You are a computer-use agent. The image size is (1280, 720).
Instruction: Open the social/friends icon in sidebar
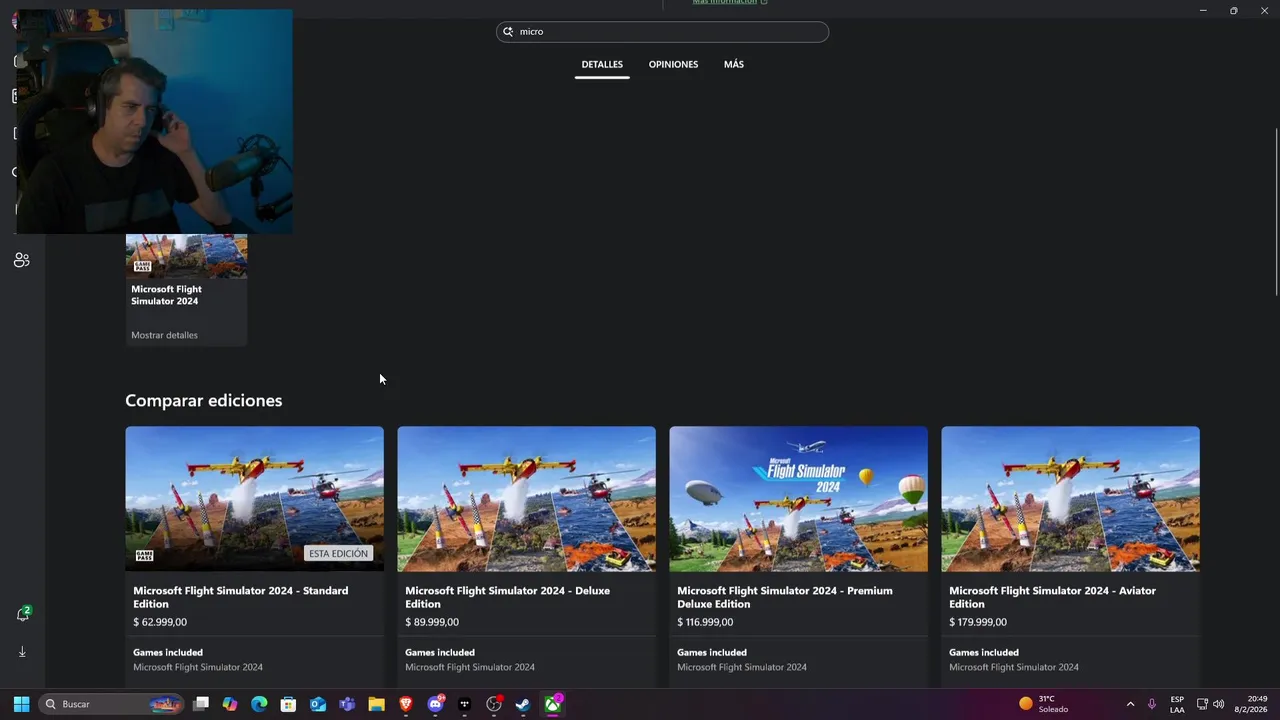tap(21, 260)
